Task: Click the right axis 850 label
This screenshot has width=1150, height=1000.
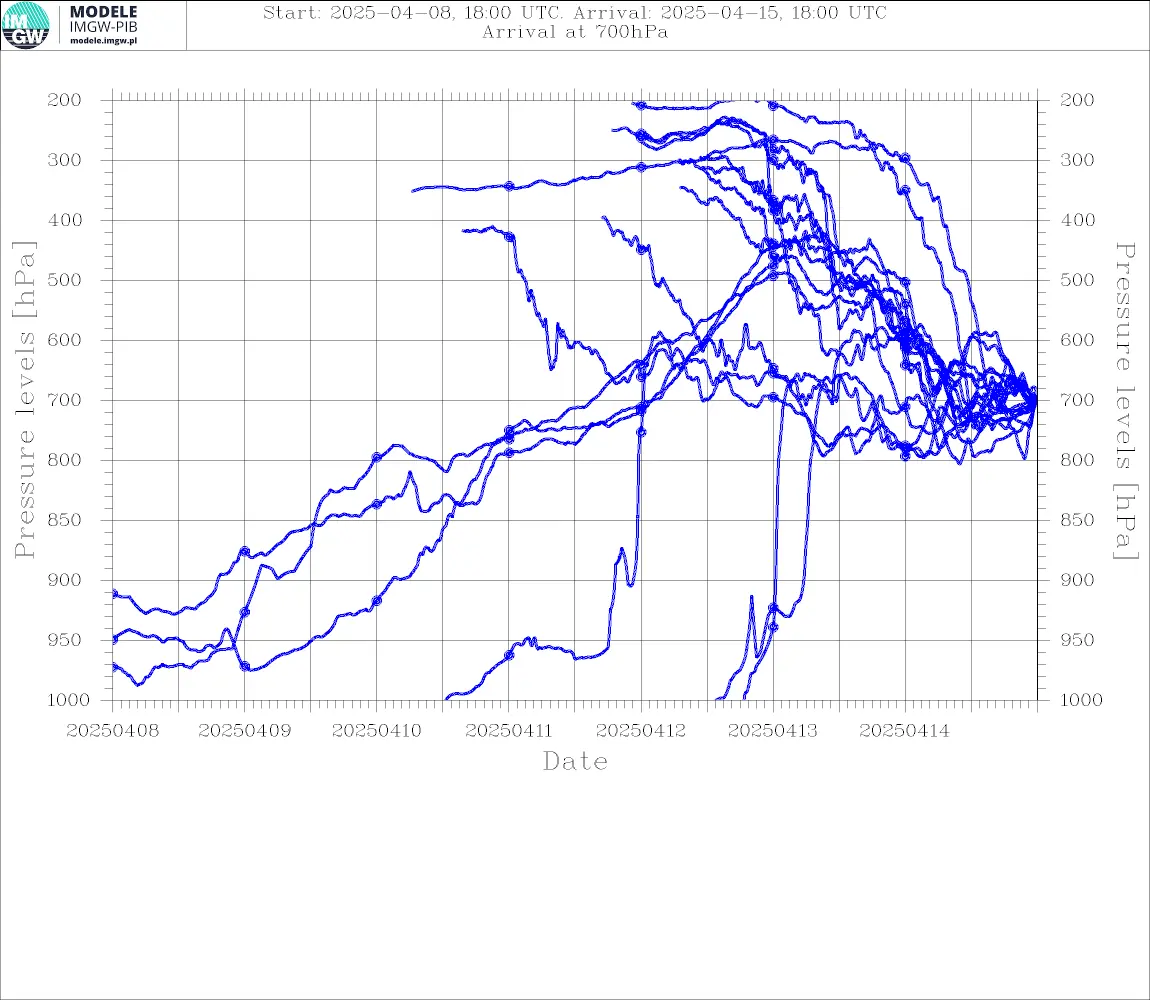Action: (x=1077, y=520)
